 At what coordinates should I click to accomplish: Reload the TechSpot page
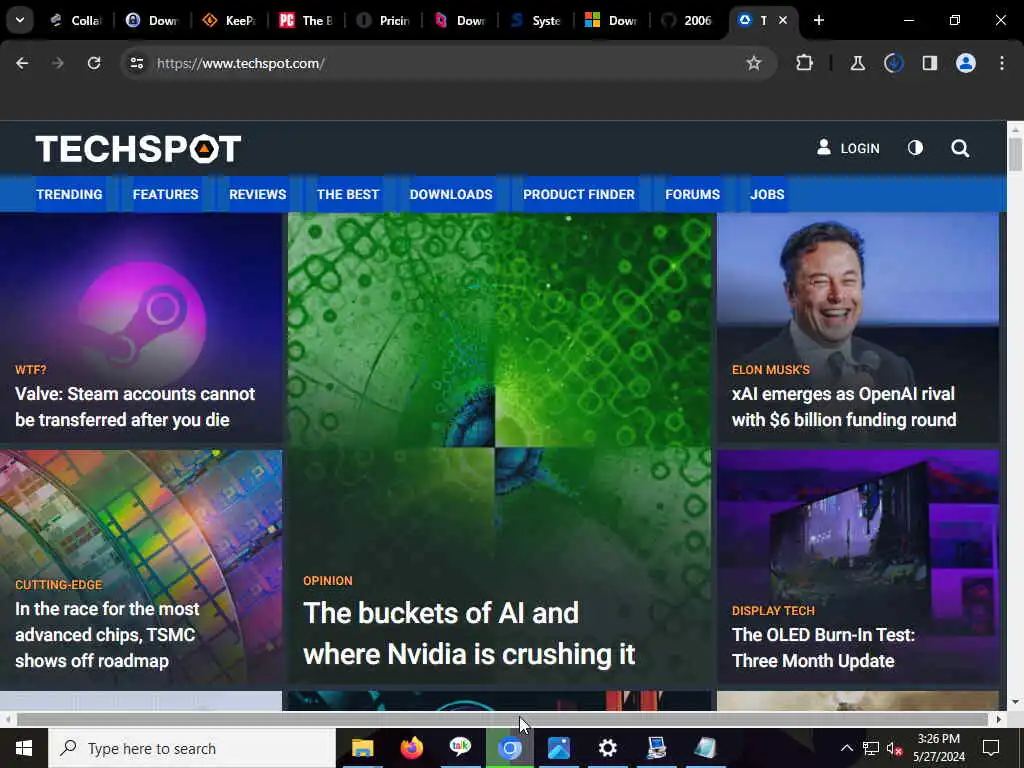94,63
